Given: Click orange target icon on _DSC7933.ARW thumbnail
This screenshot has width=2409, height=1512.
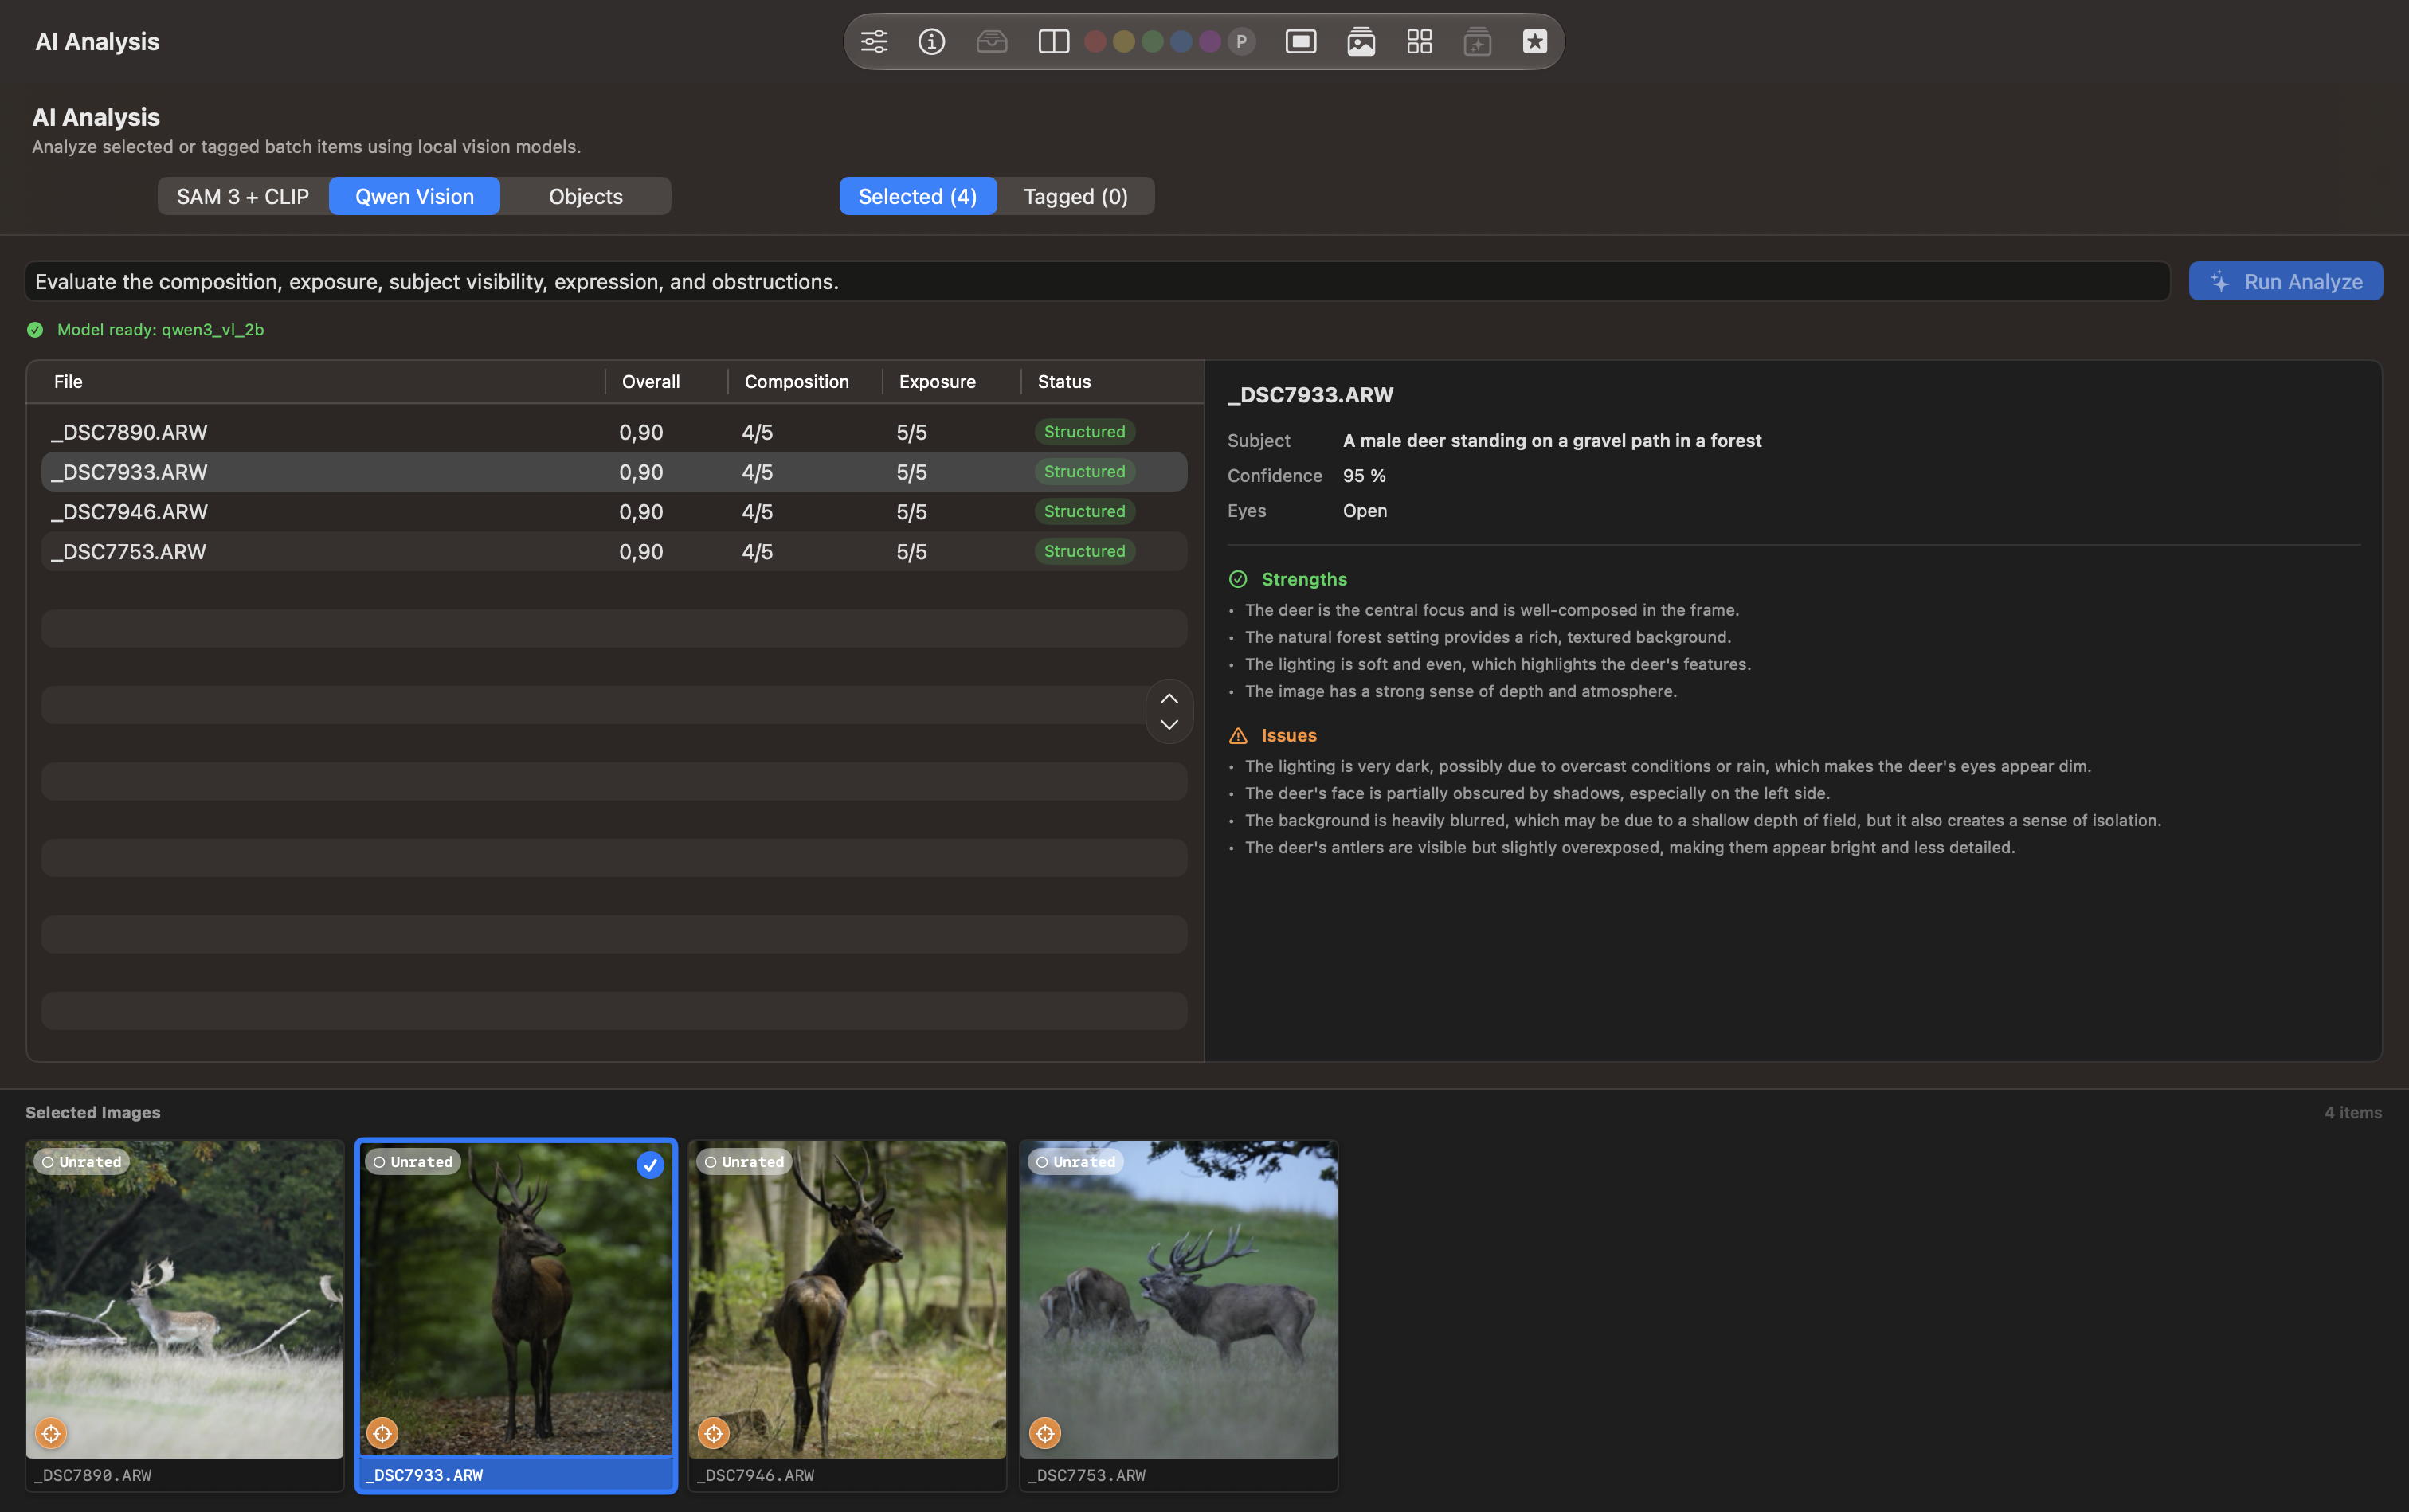Looking at the screenshot, I should [382, 1433].
